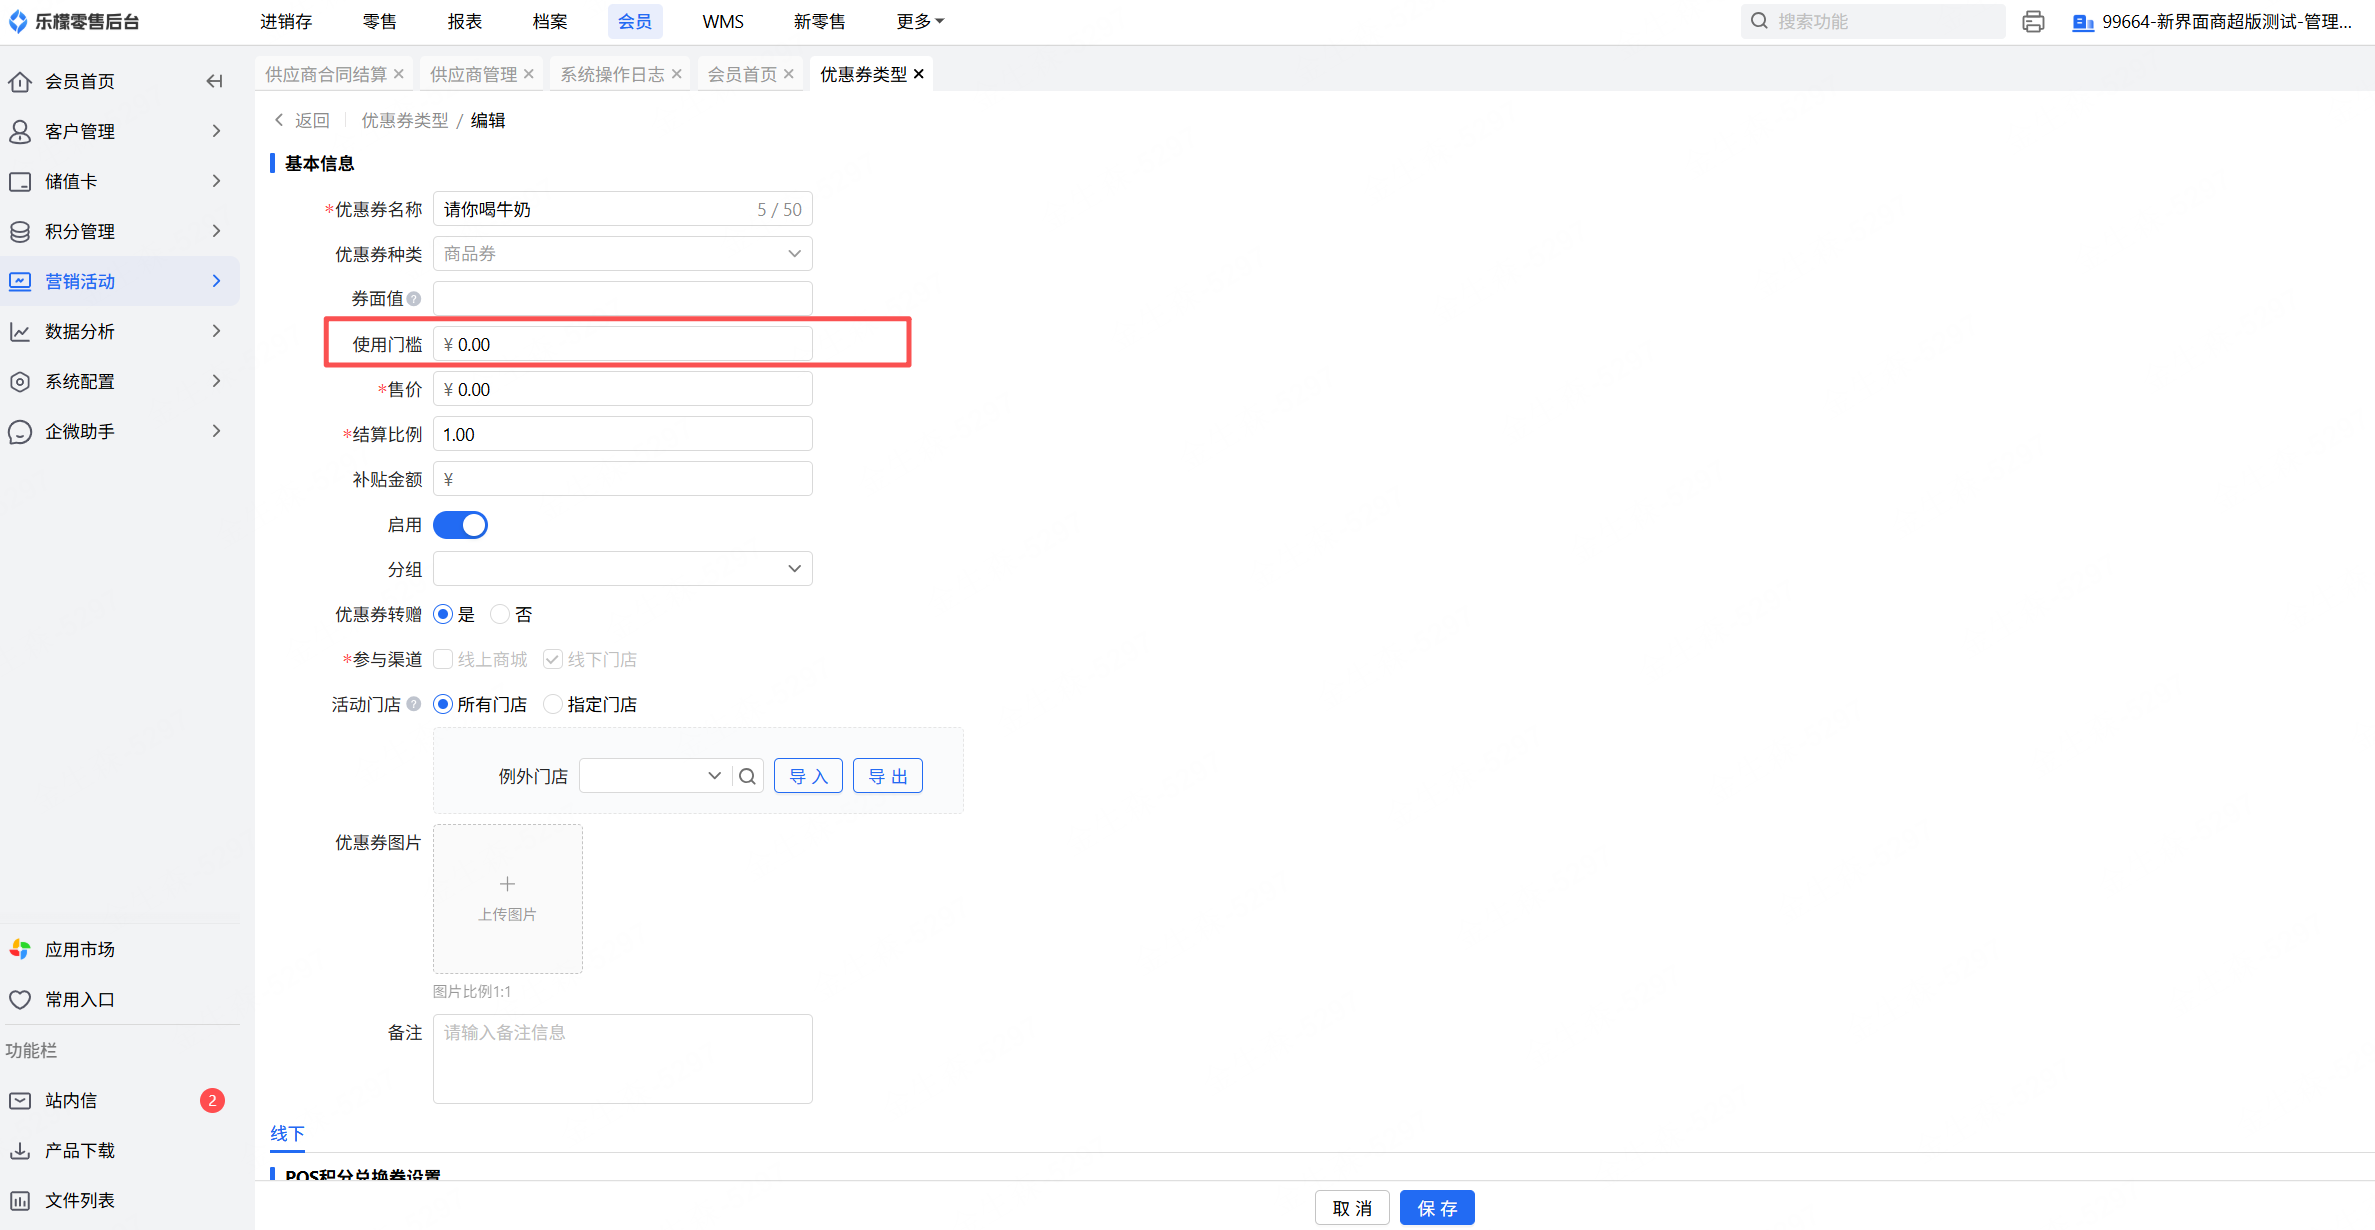Click help icon next to 活动门店

414,704
